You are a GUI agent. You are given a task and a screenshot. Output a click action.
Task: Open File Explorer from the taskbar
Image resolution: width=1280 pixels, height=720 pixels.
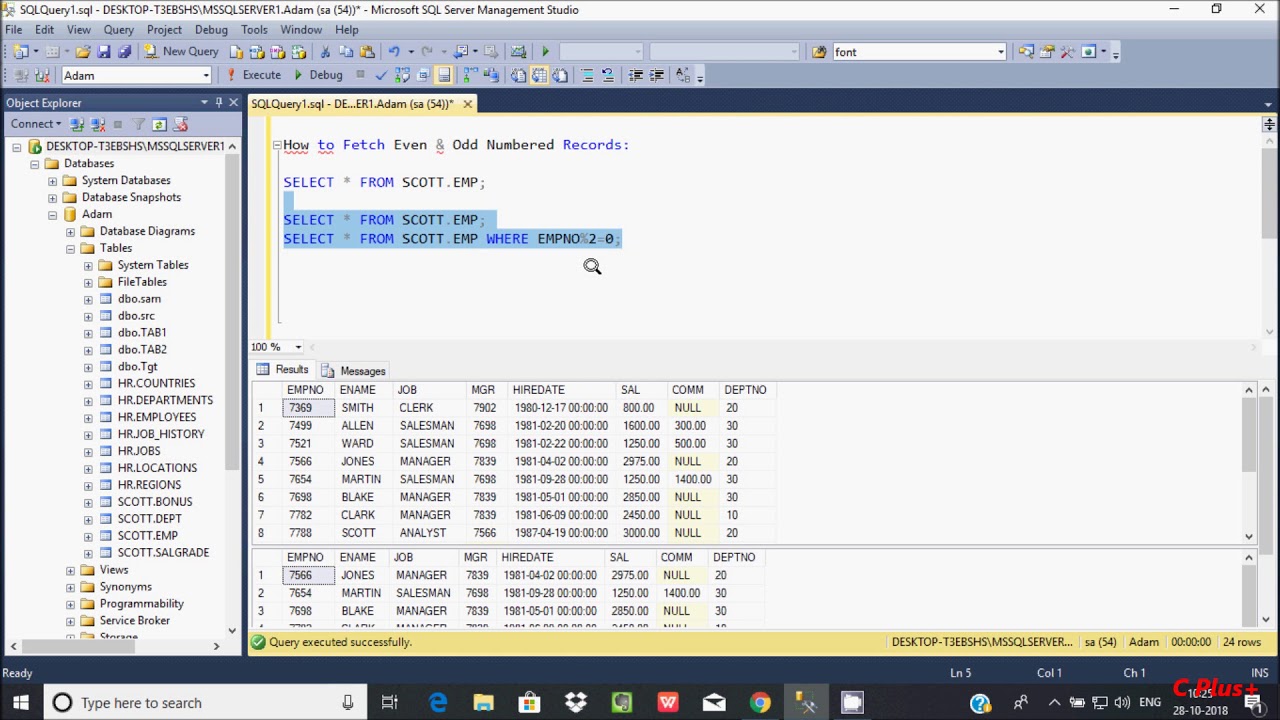coord(483,703)
